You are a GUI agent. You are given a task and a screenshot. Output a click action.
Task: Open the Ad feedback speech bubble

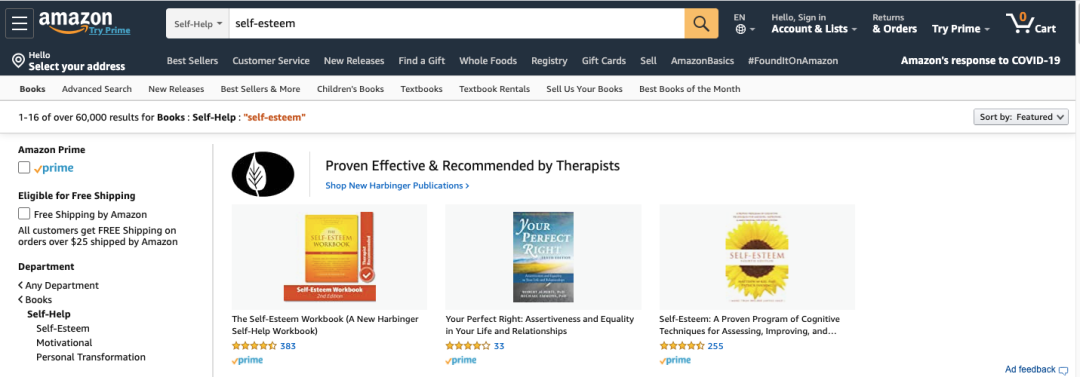click(1064, 370)
